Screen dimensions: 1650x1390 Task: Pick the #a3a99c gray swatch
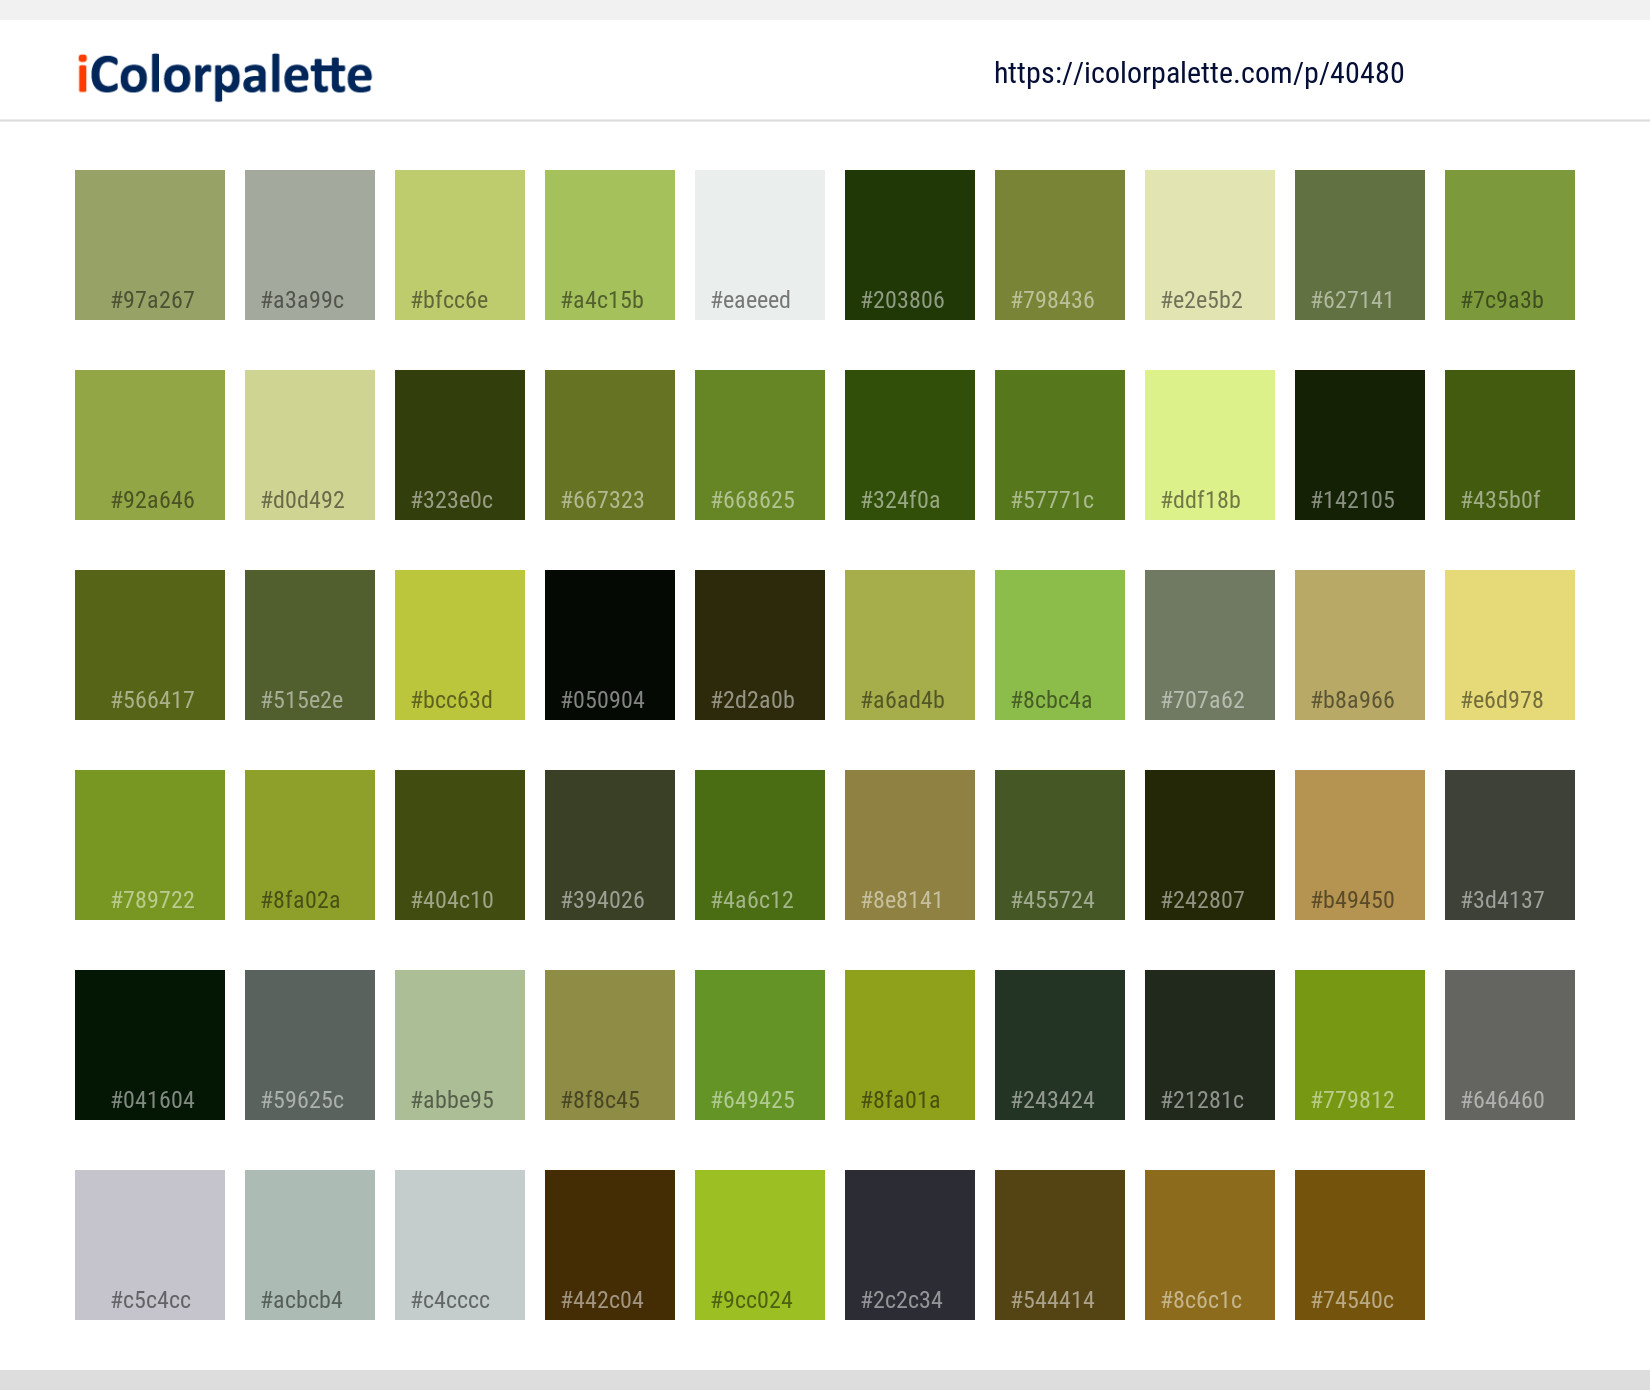pos(310,245)
